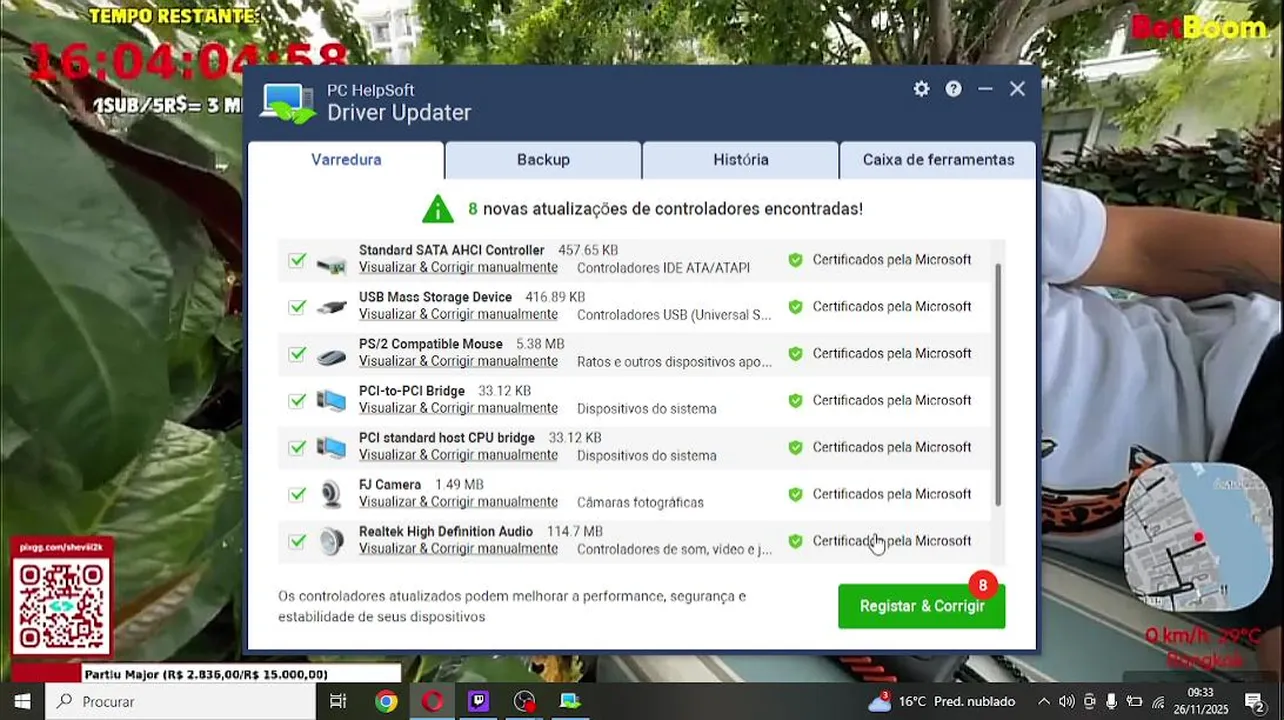The width and height of the screenshot is (1284, 720).
Task: Open Task View in the taskbar
Action: tap(338, 701)
